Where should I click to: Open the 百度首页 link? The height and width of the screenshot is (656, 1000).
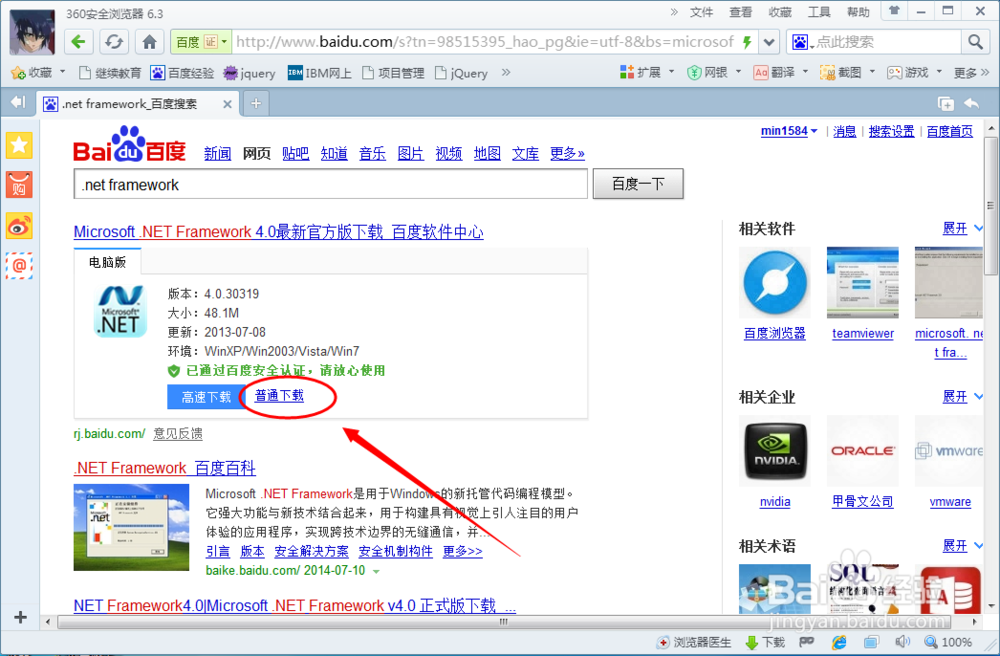(x=950, y=131)
